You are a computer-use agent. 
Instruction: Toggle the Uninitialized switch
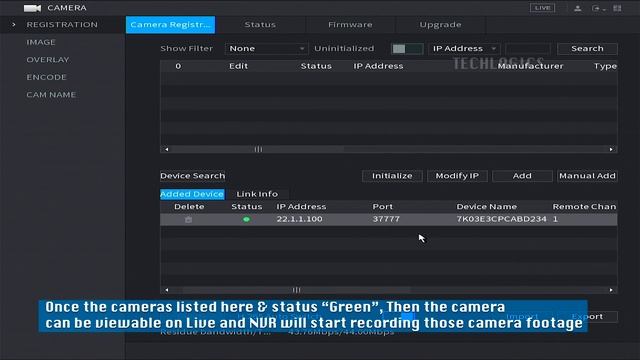point(407,49)
